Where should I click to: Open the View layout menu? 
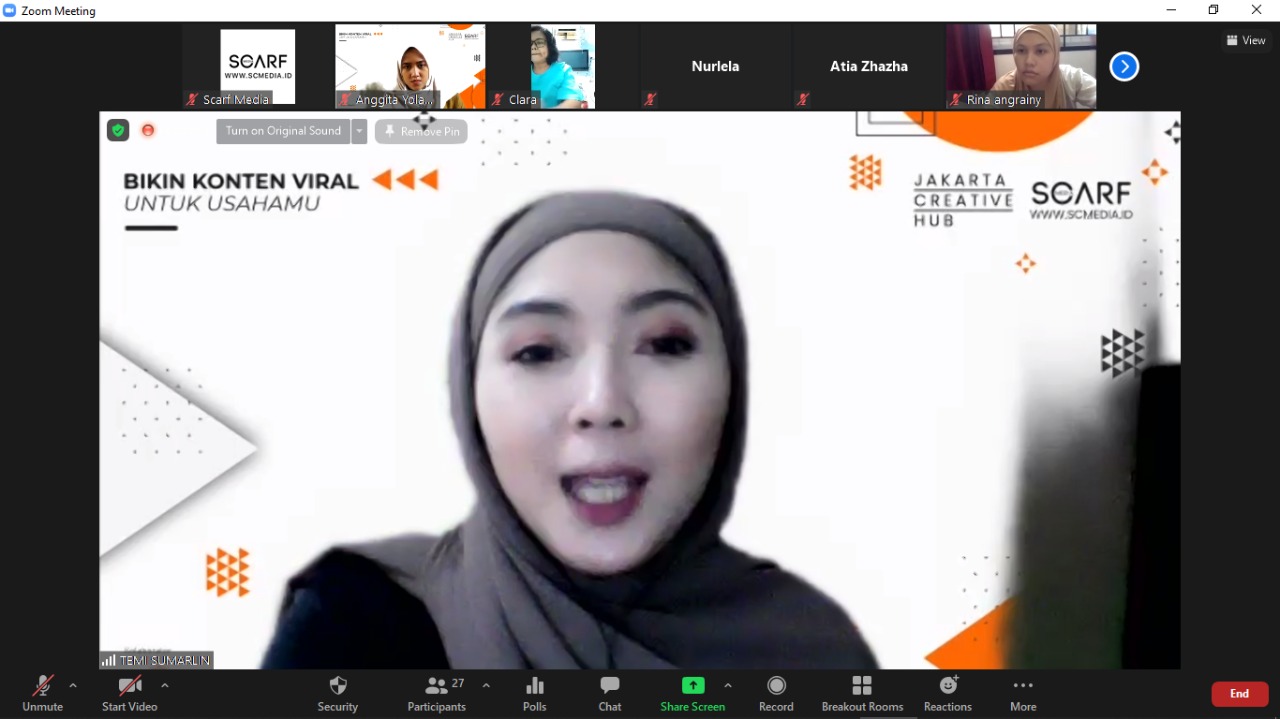click(1246, 40)
